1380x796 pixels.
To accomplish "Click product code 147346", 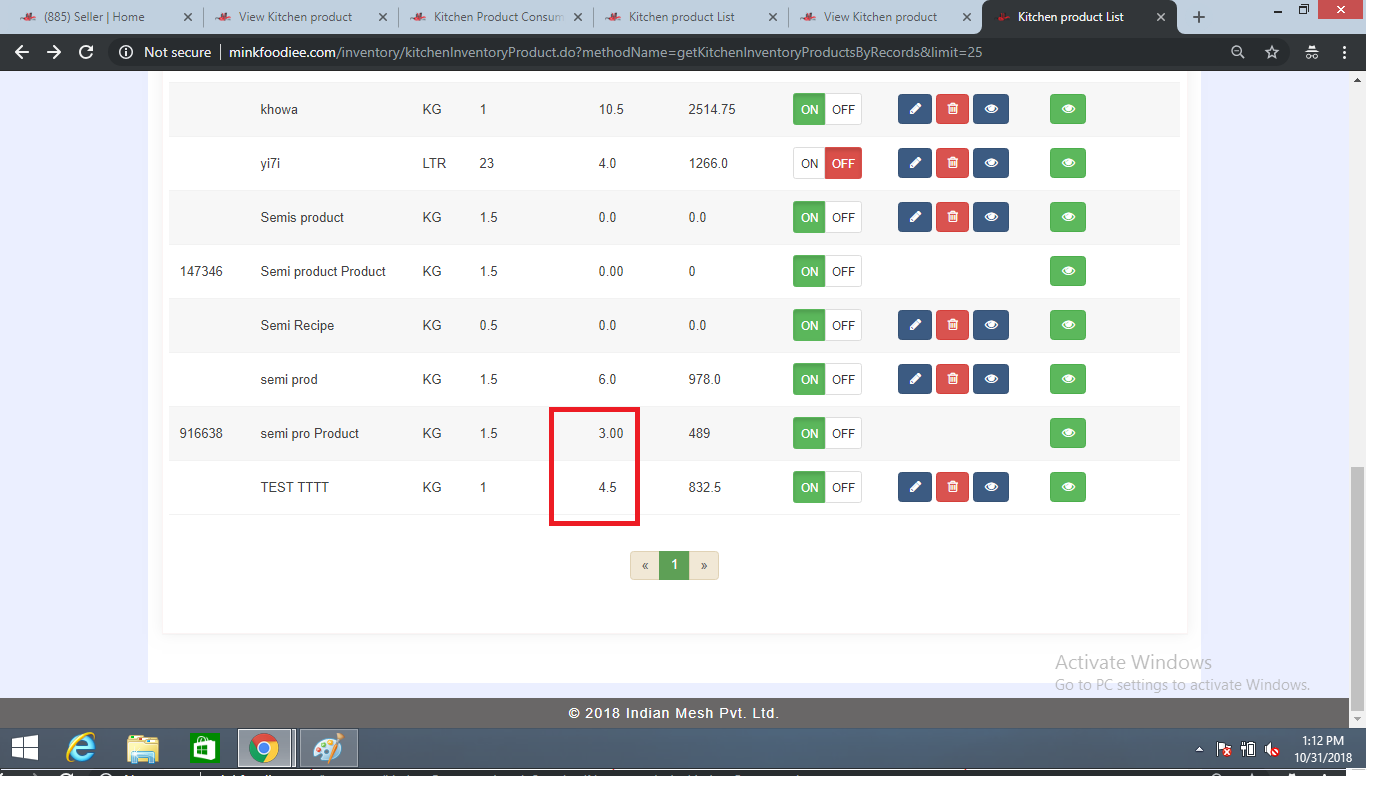I will coord(201,271).
